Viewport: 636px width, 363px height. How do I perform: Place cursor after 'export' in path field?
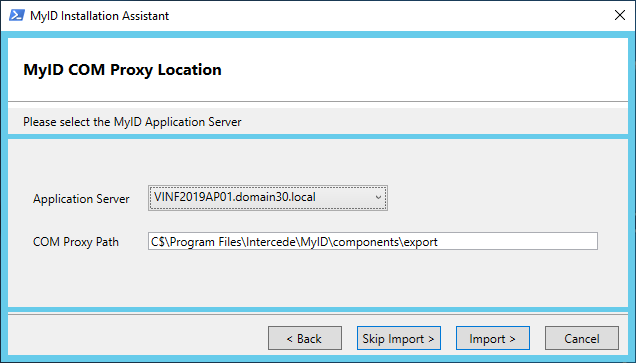click(x=438, y=242)
